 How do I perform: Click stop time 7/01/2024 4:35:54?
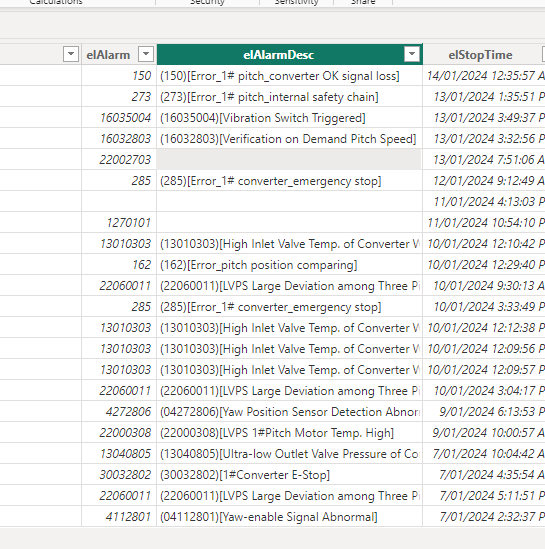[484, 475]
